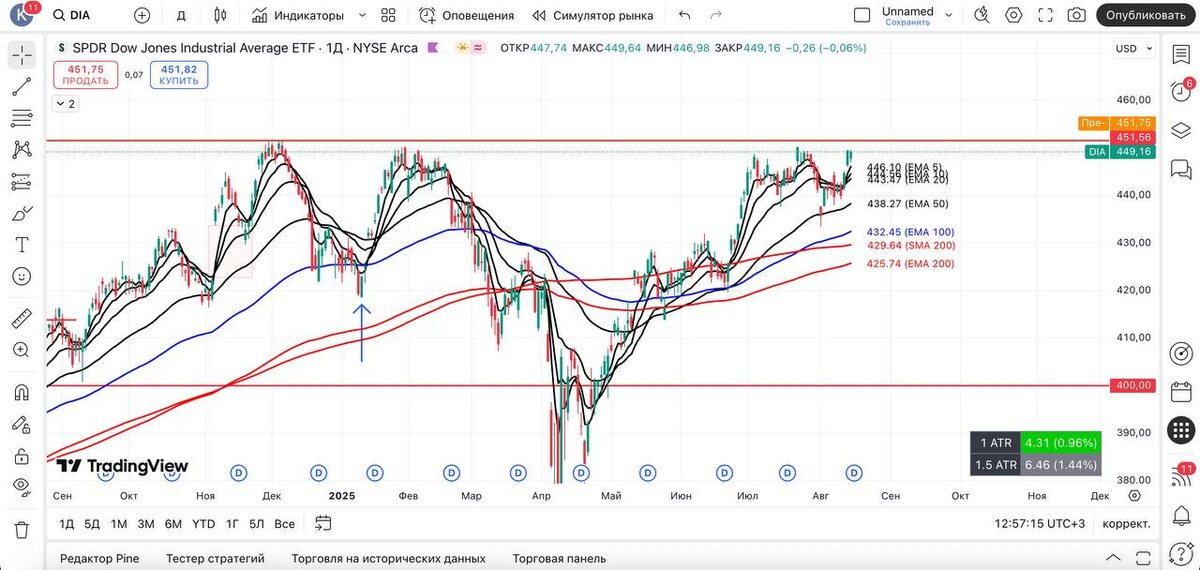Select the trend line drawing tool
The width and height of the screenshot is (1200, 570).
[x=21, y=87]
